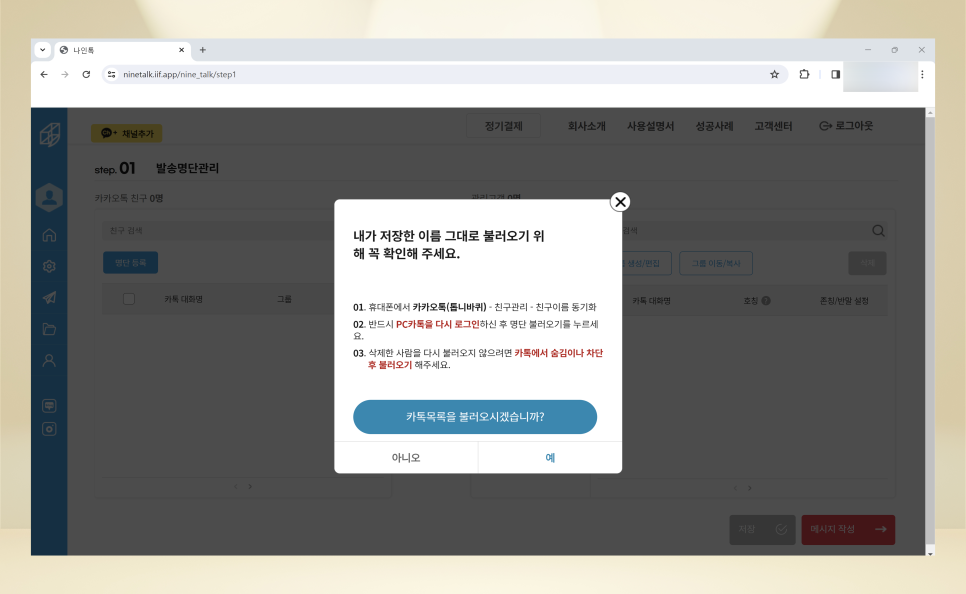Click browser back arrow
Viewport: 966px width, 594px height.
[x=44, y=75]
